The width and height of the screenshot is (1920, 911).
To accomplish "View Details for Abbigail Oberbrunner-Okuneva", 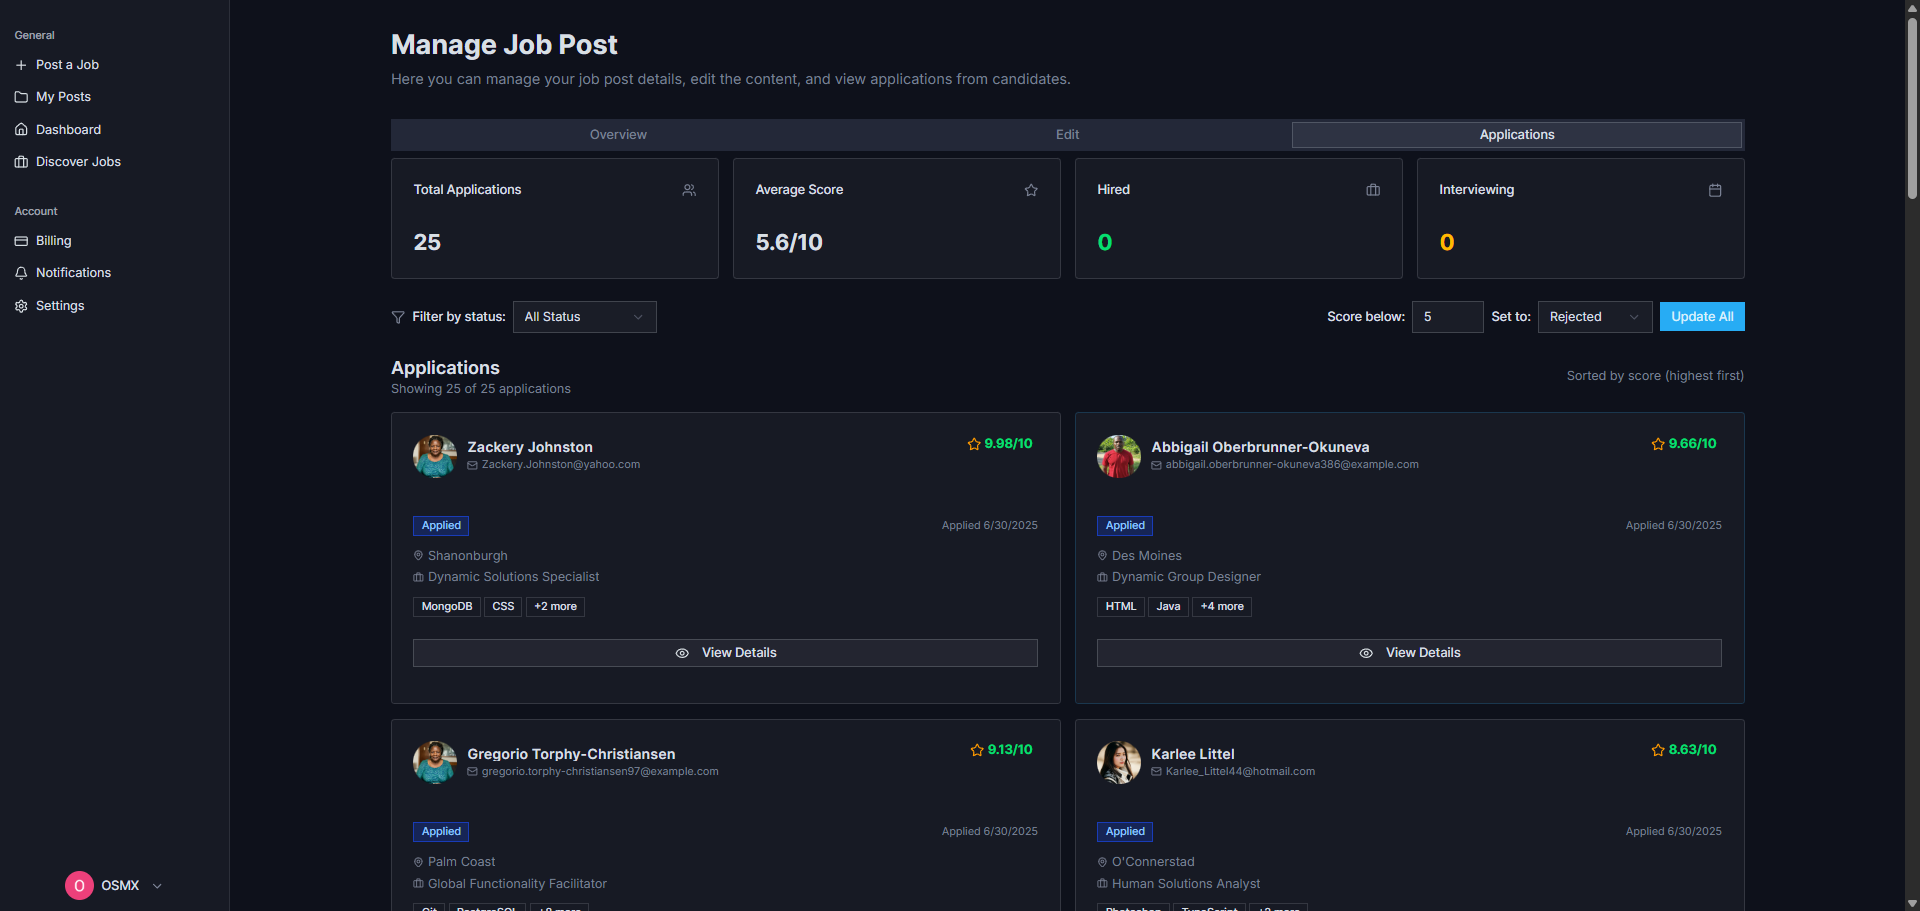I will pos(1409,653).
